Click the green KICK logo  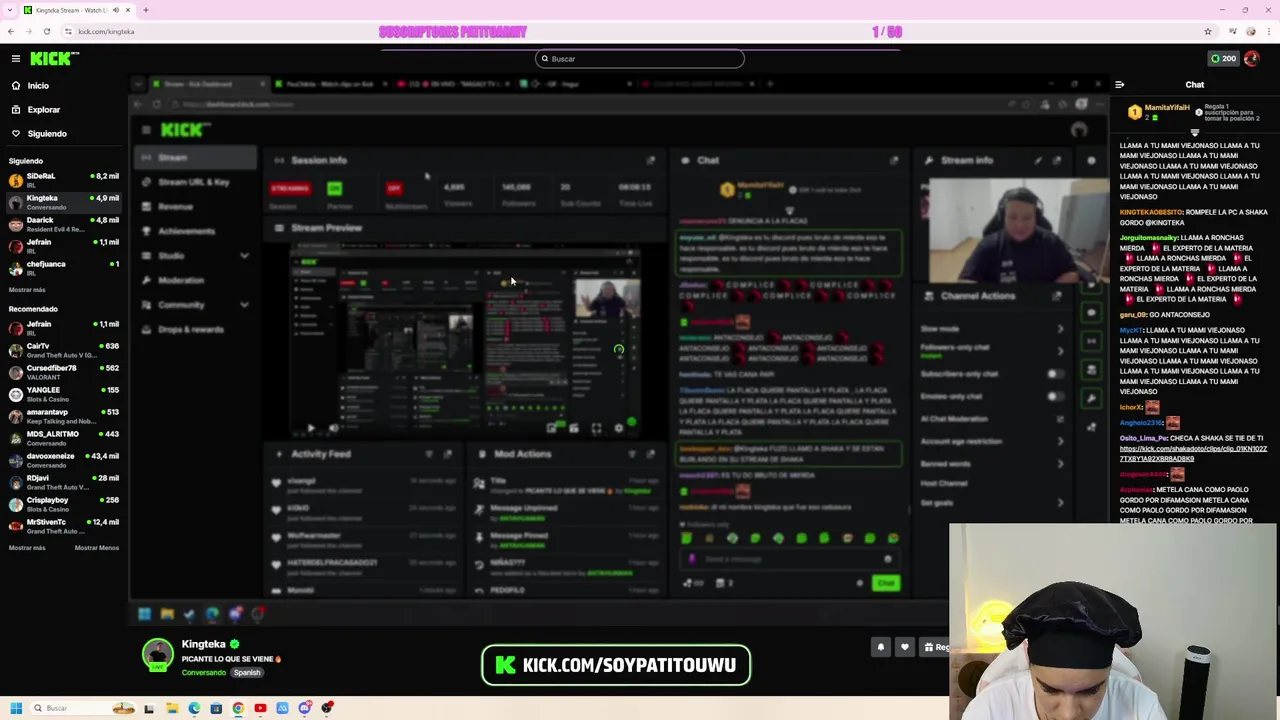pyautogui.click(x=49, y=59)
